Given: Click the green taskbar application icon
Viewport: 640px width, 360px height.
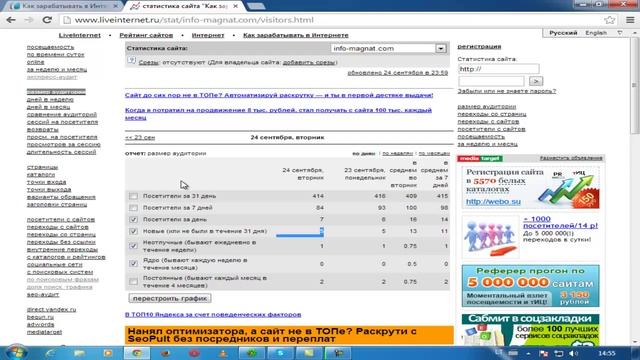Looking at the screenshot, I should pos(252,353).
